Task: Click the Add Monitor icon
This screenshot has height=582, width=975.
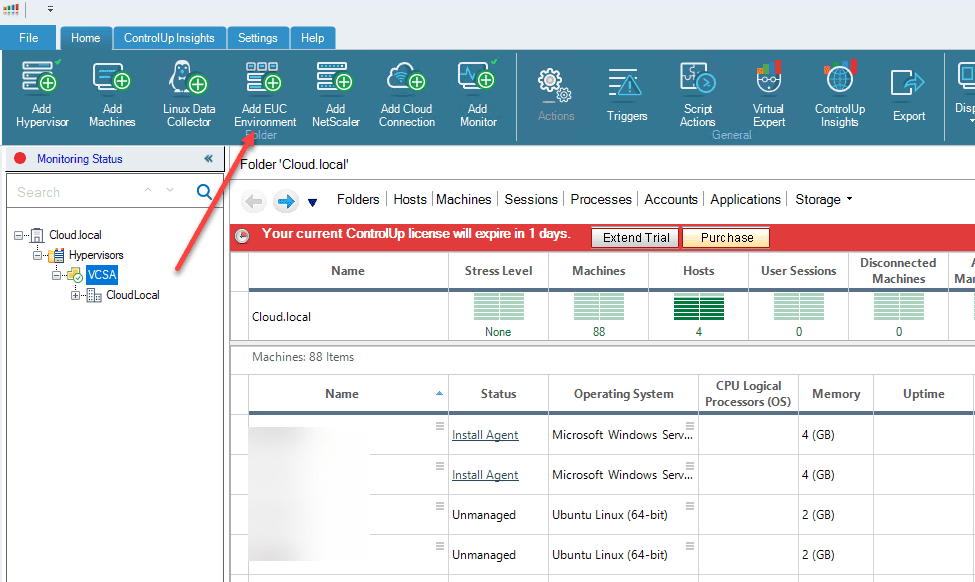Action: click(477, 80)
